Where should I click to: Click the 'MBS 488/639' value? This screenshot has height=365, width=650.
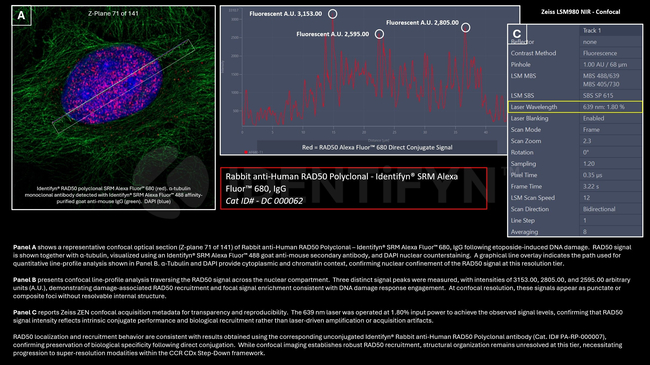(601, 76)
